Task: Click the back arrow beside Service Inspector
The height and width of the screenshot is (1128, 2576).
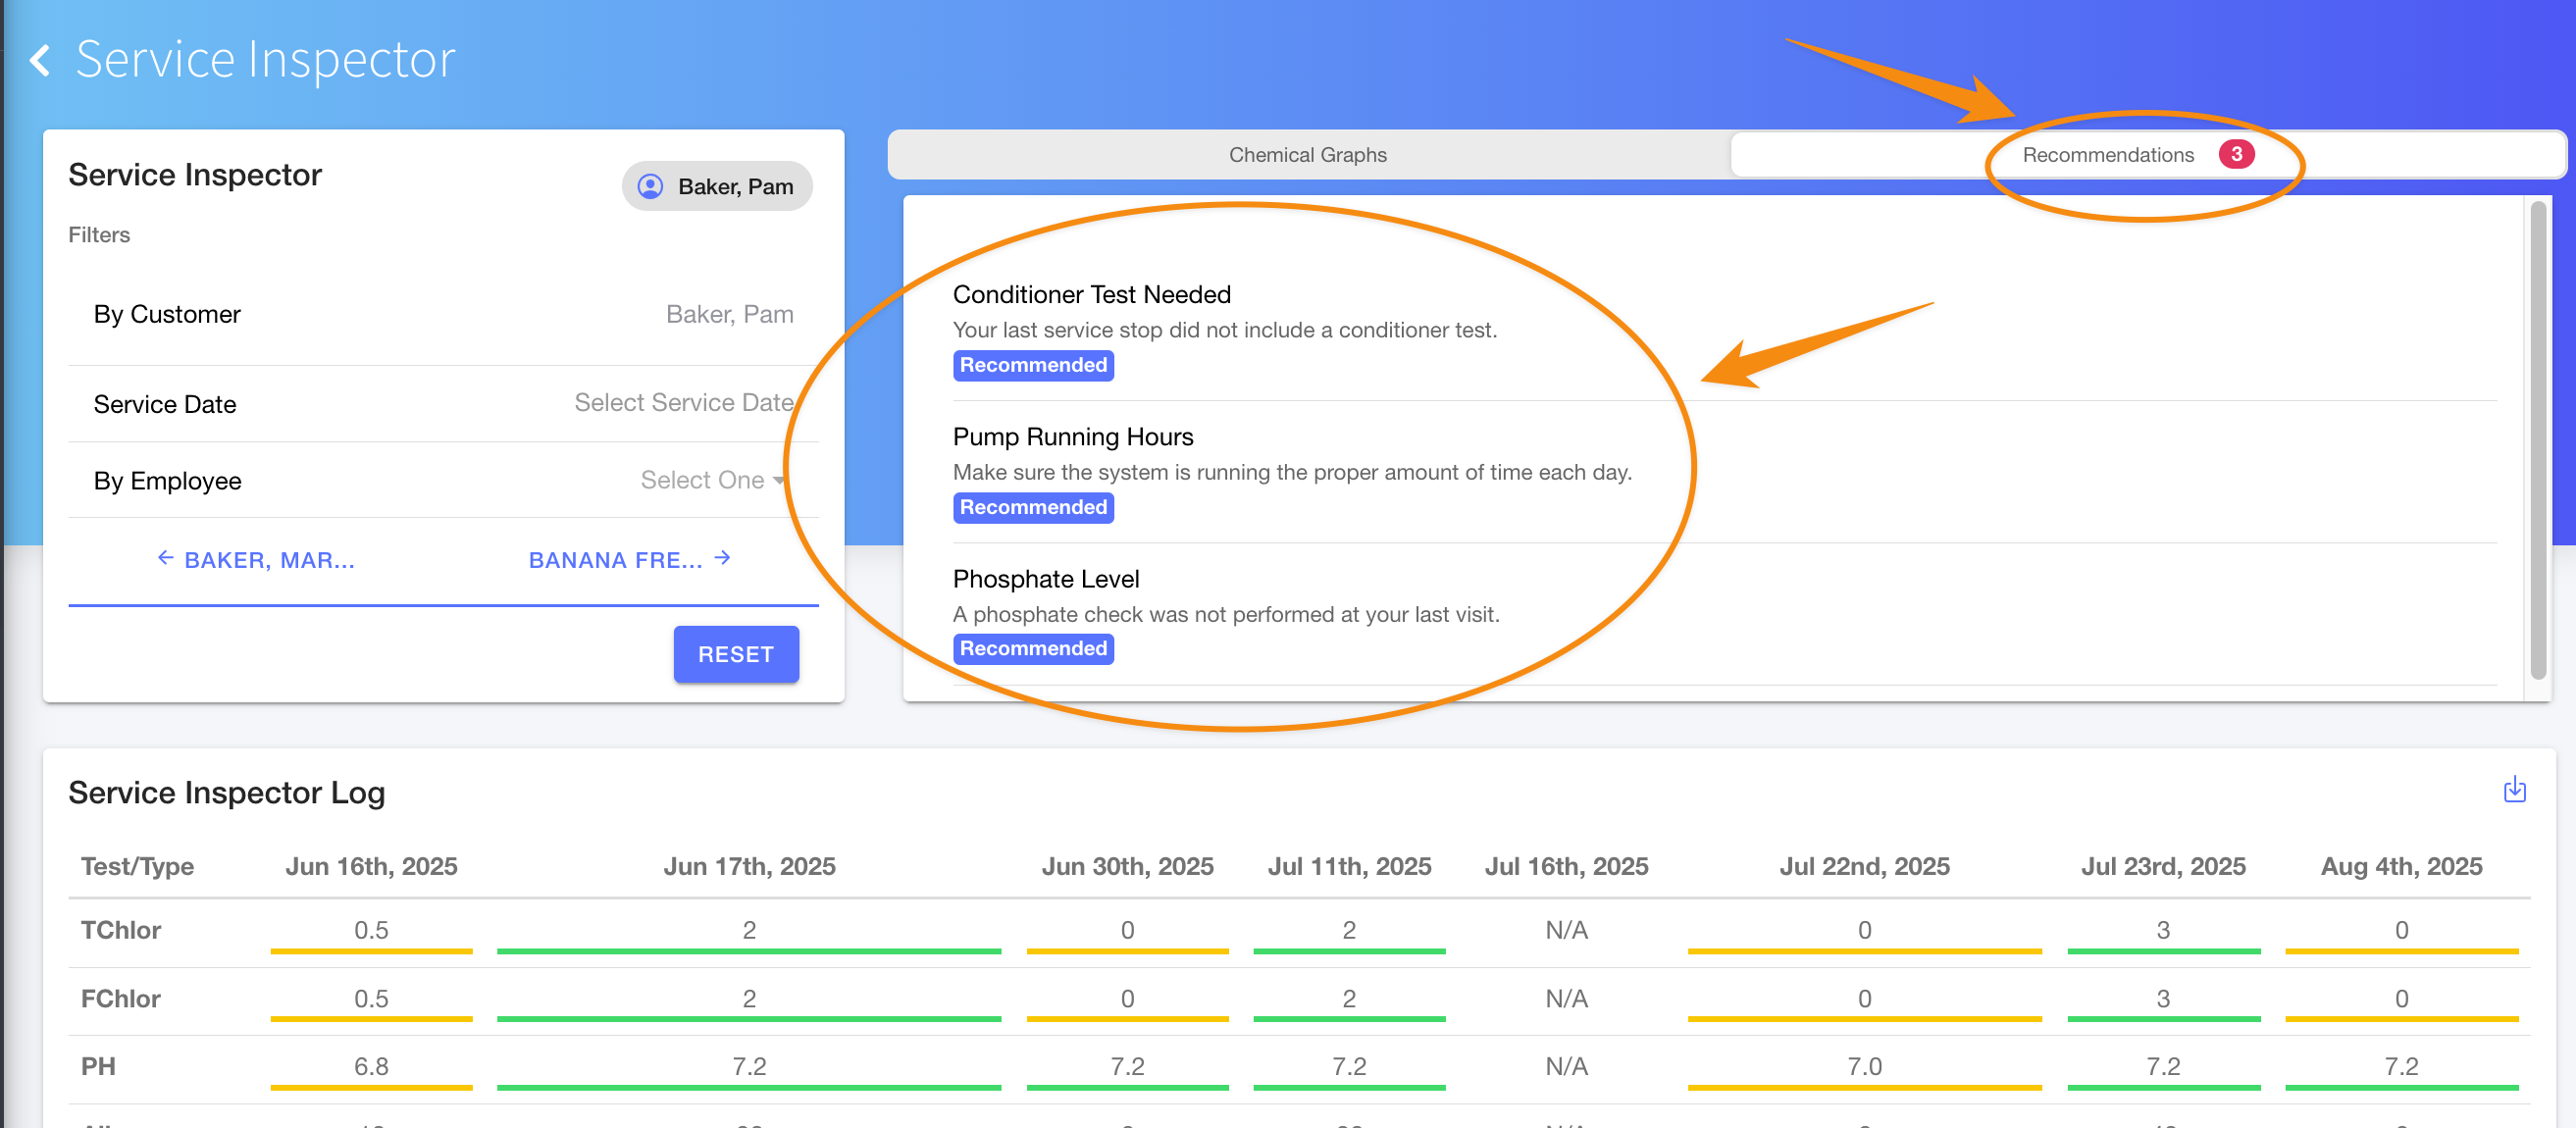Action: [x=40, y=60]
